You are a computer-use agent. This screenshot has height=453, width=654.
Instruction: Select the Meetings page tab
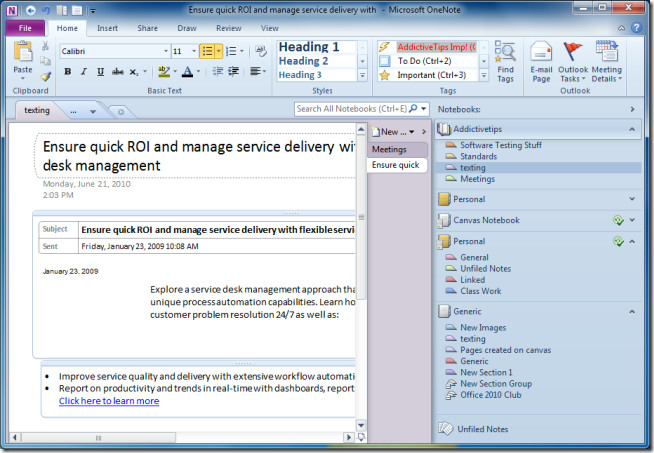397,149
